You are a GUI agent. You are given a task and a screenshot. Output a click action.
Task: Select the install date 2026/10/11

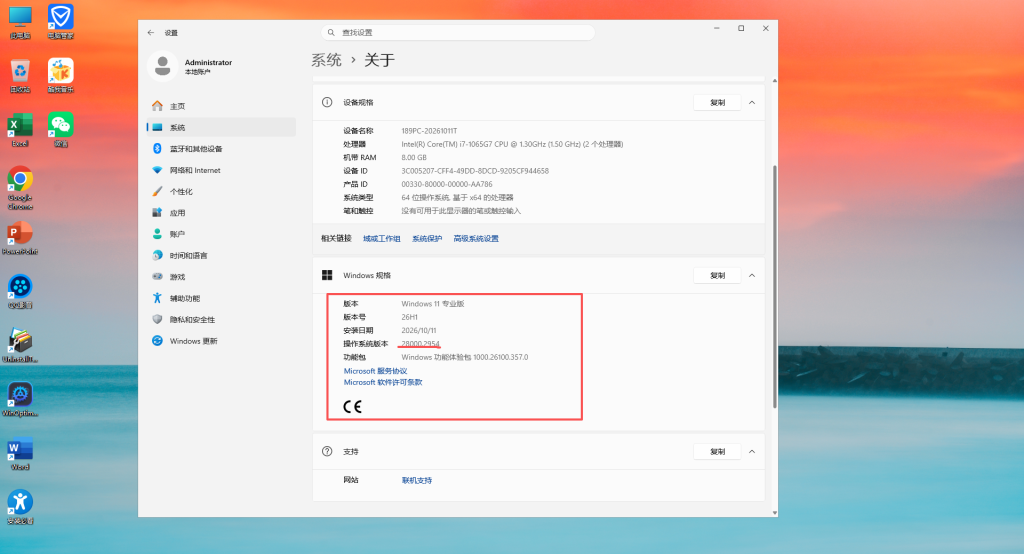[419, 331]
